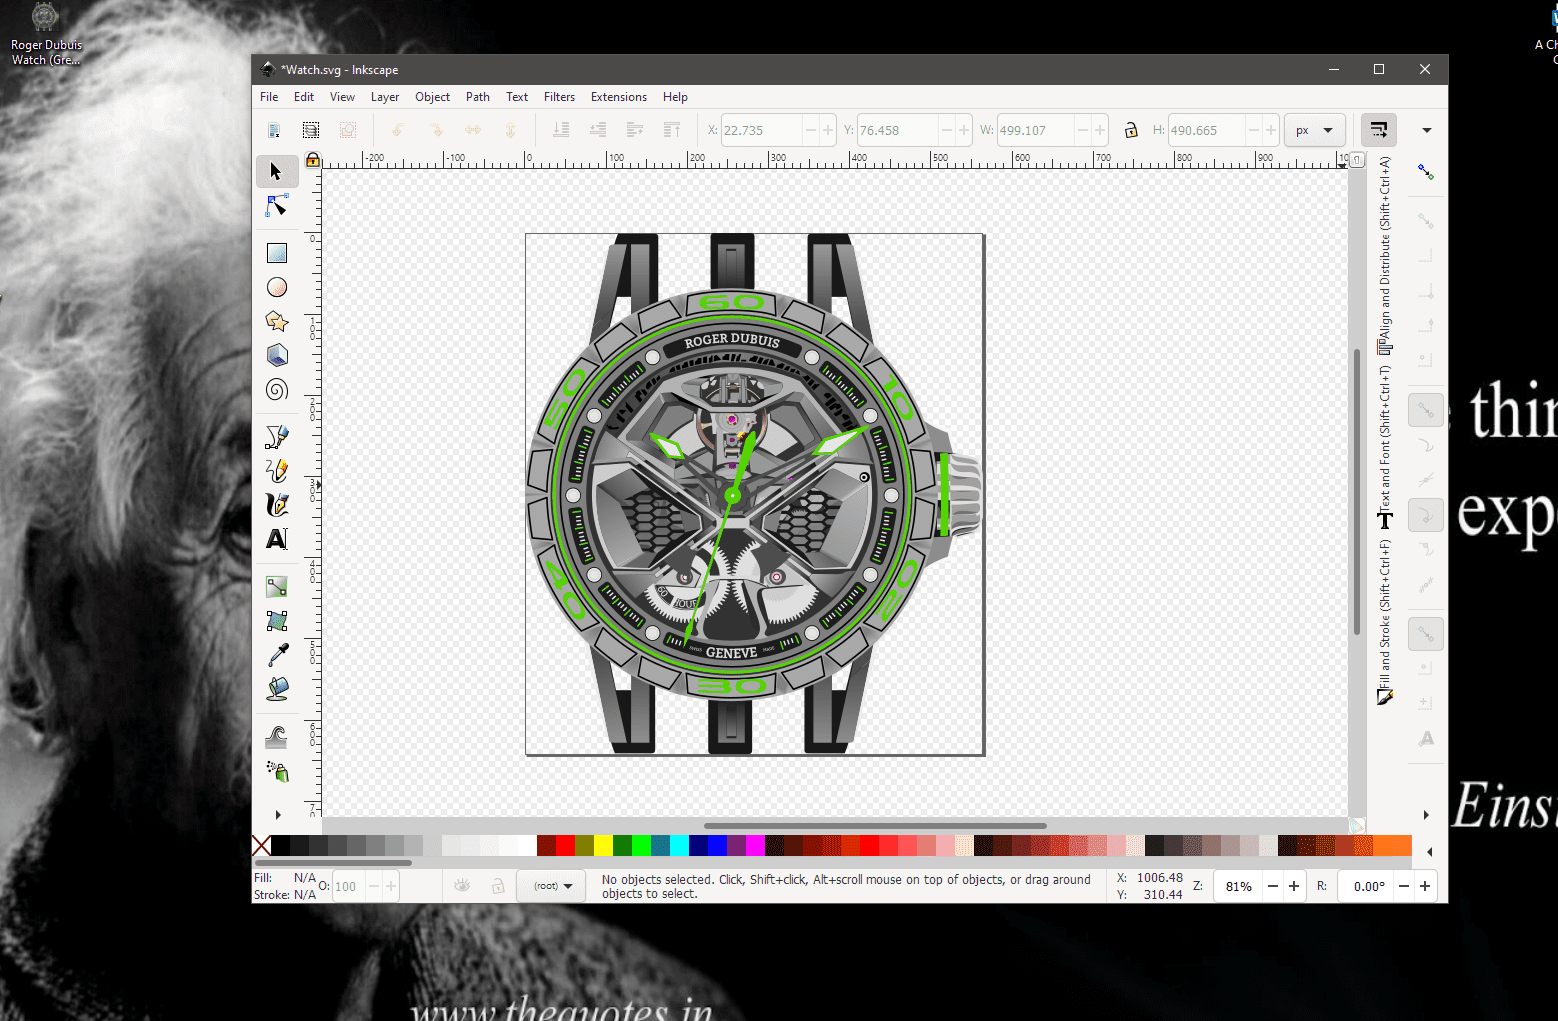Open Roger Dubuis Watch desktop icon
The width and height of the screenshot is (1558, 1021).
coord(46,35)
